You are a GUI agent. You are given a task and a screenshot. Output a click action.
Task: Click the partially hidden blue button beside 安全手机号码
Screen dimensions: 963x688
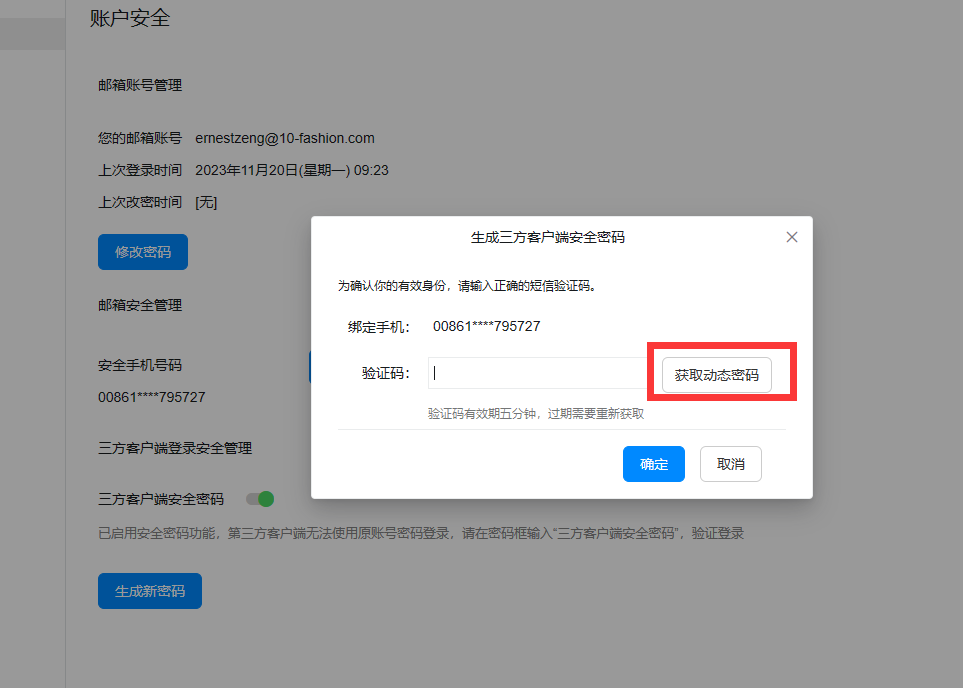(310, 366)
